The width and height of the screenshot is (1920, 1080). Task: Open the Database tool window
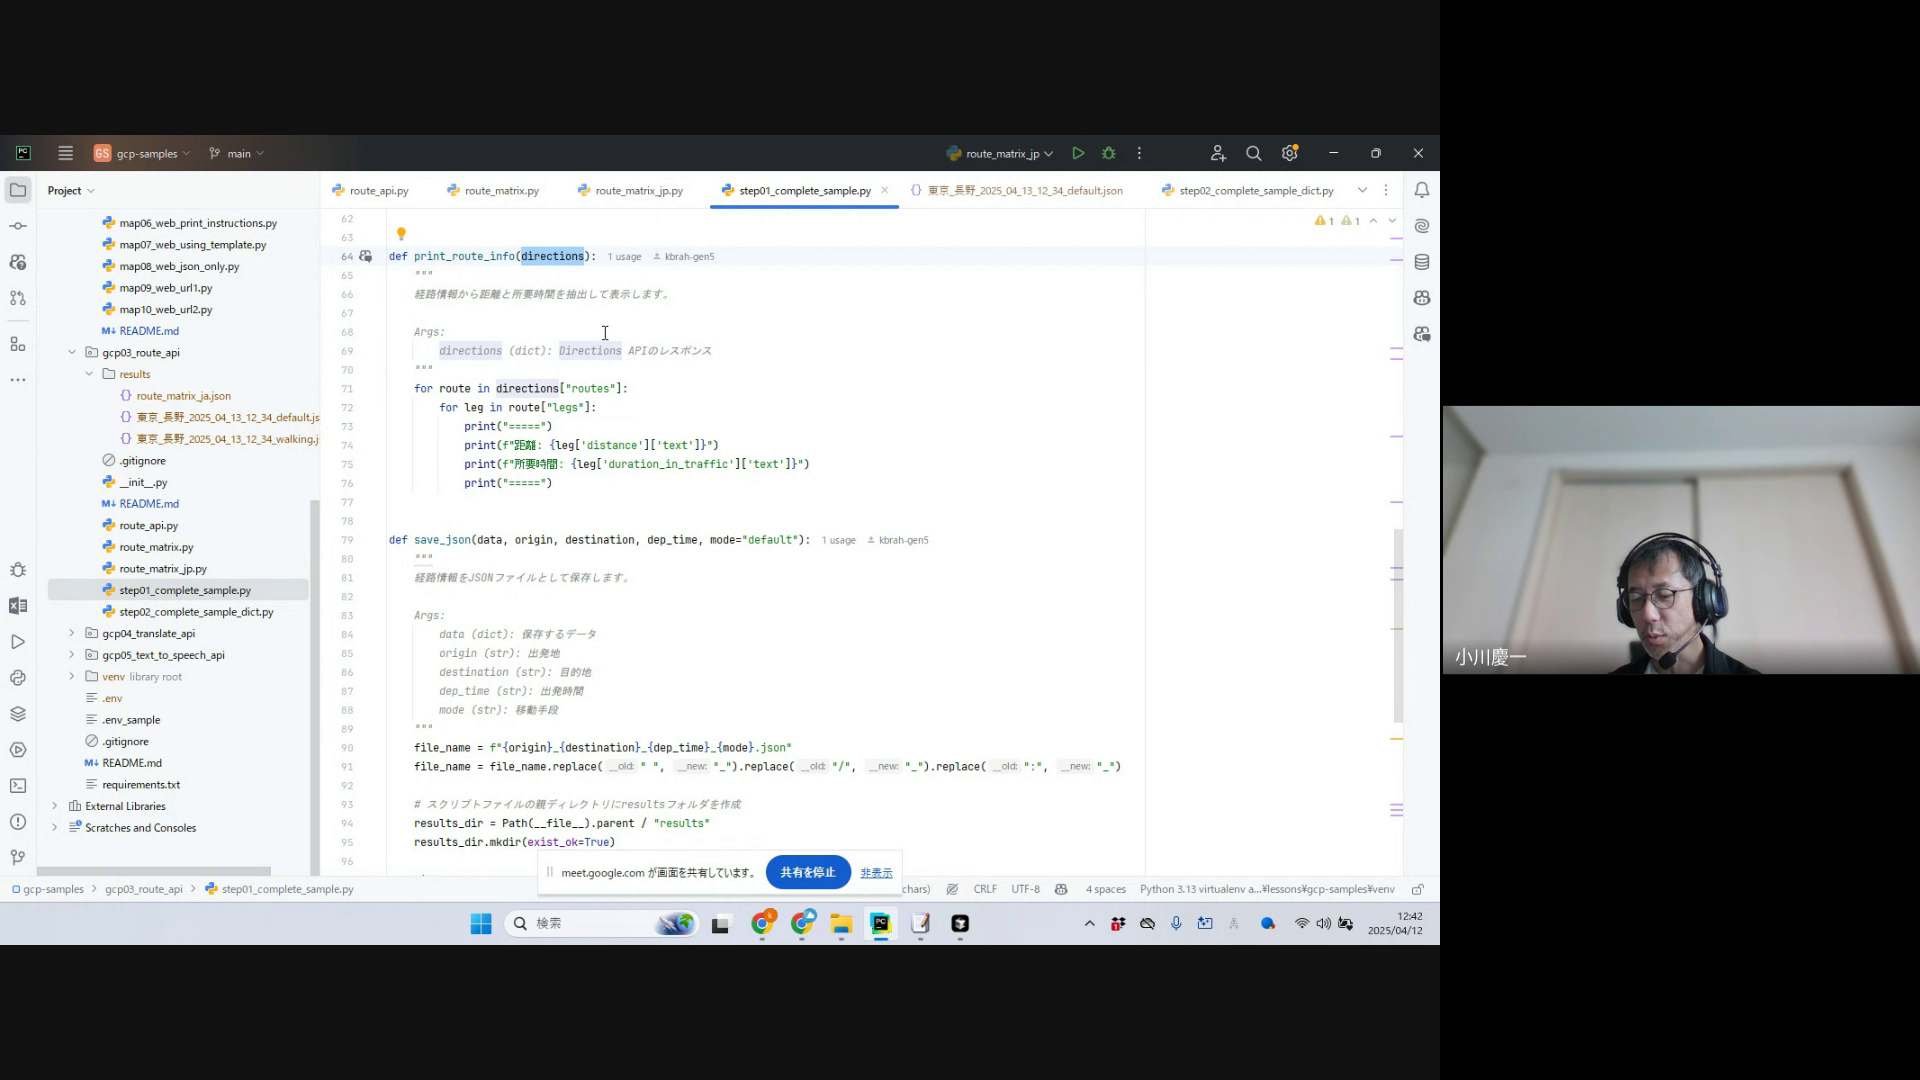pos(1421,262)
